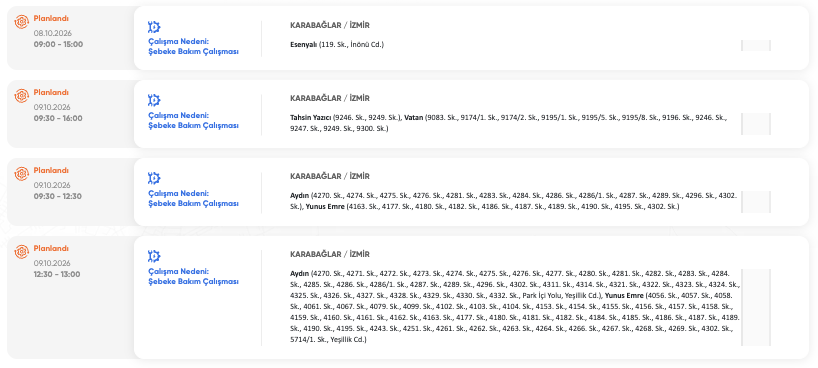Click the street entry 9083. Sk.

click(441, 118)
